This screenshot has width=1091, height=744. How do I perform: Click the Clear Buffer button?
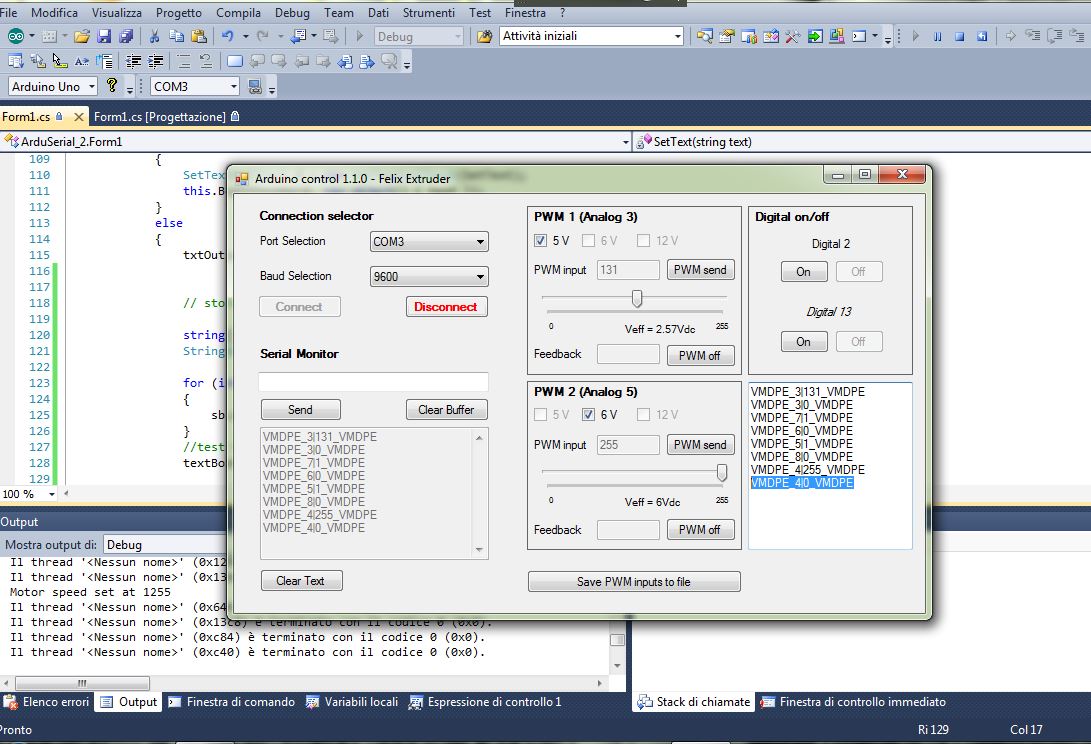446,410
